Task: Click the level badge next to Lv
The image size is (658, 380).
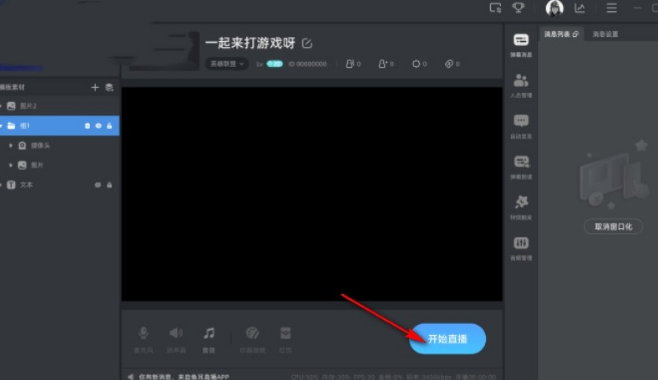Action: point(275,64)
